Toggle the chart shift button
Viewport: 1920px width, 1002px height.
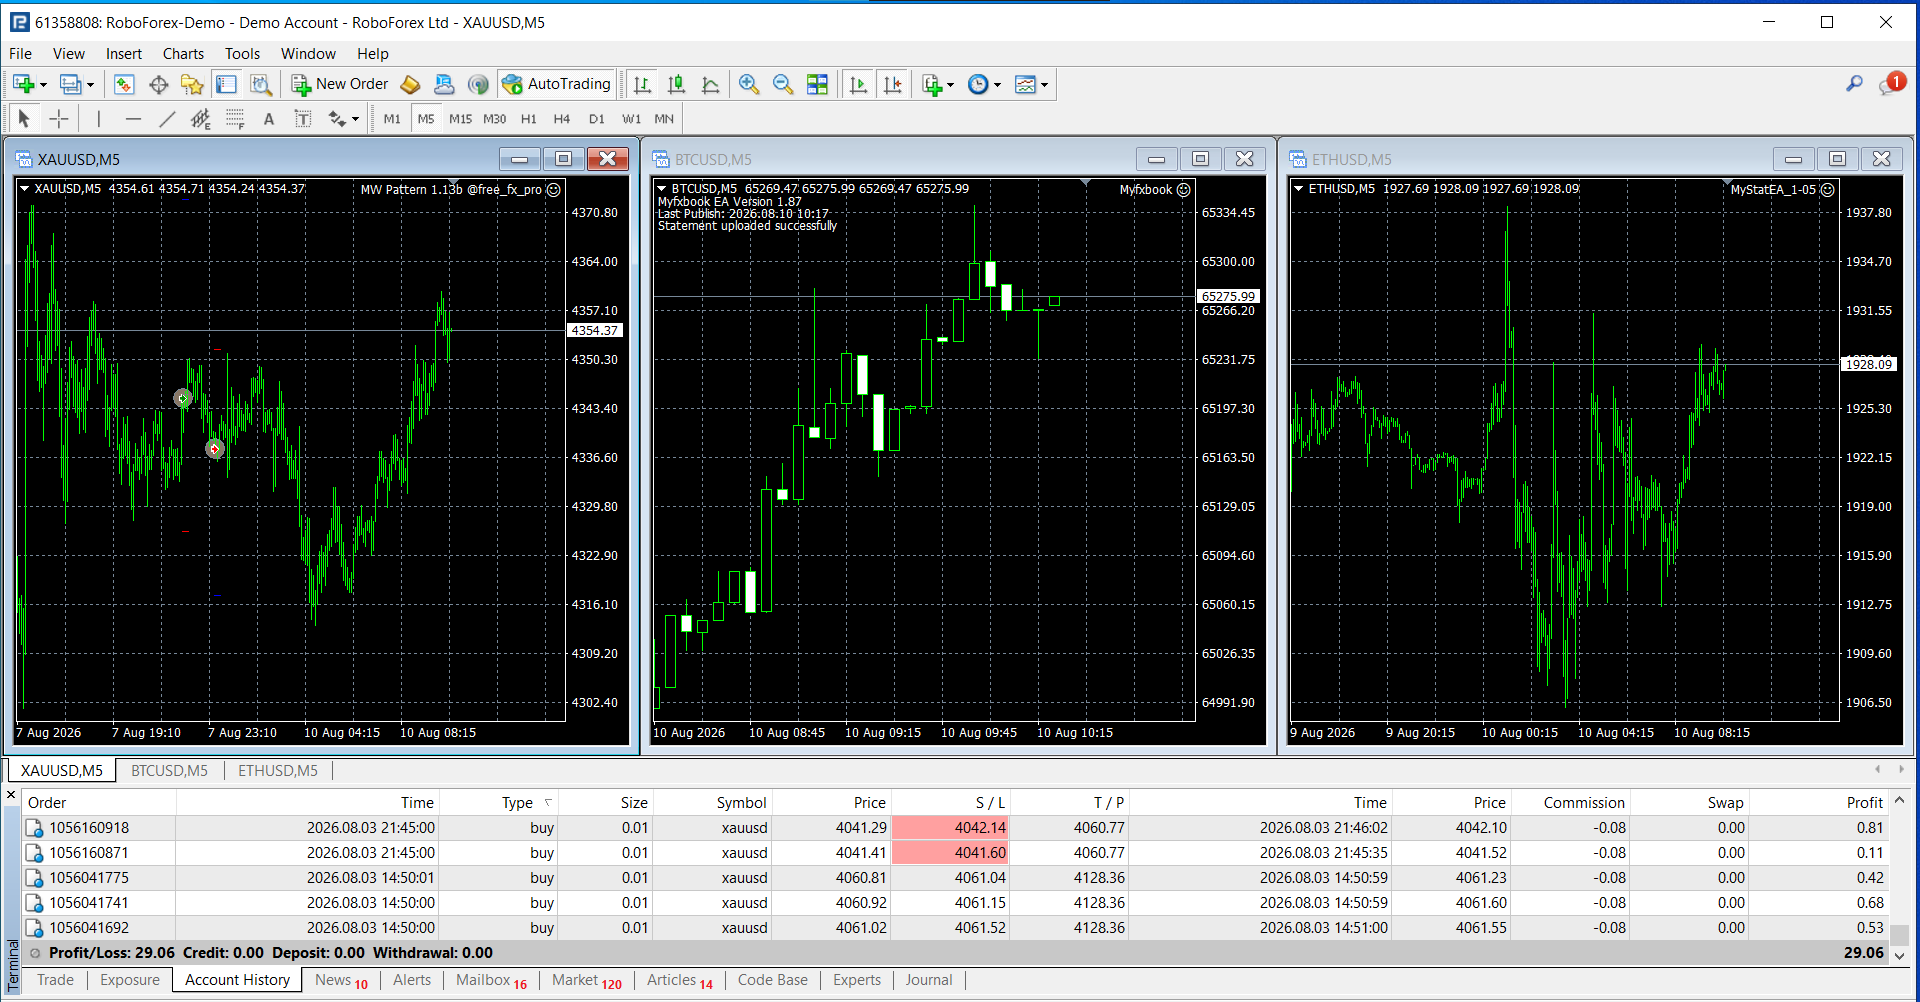[x=892, y=85]
